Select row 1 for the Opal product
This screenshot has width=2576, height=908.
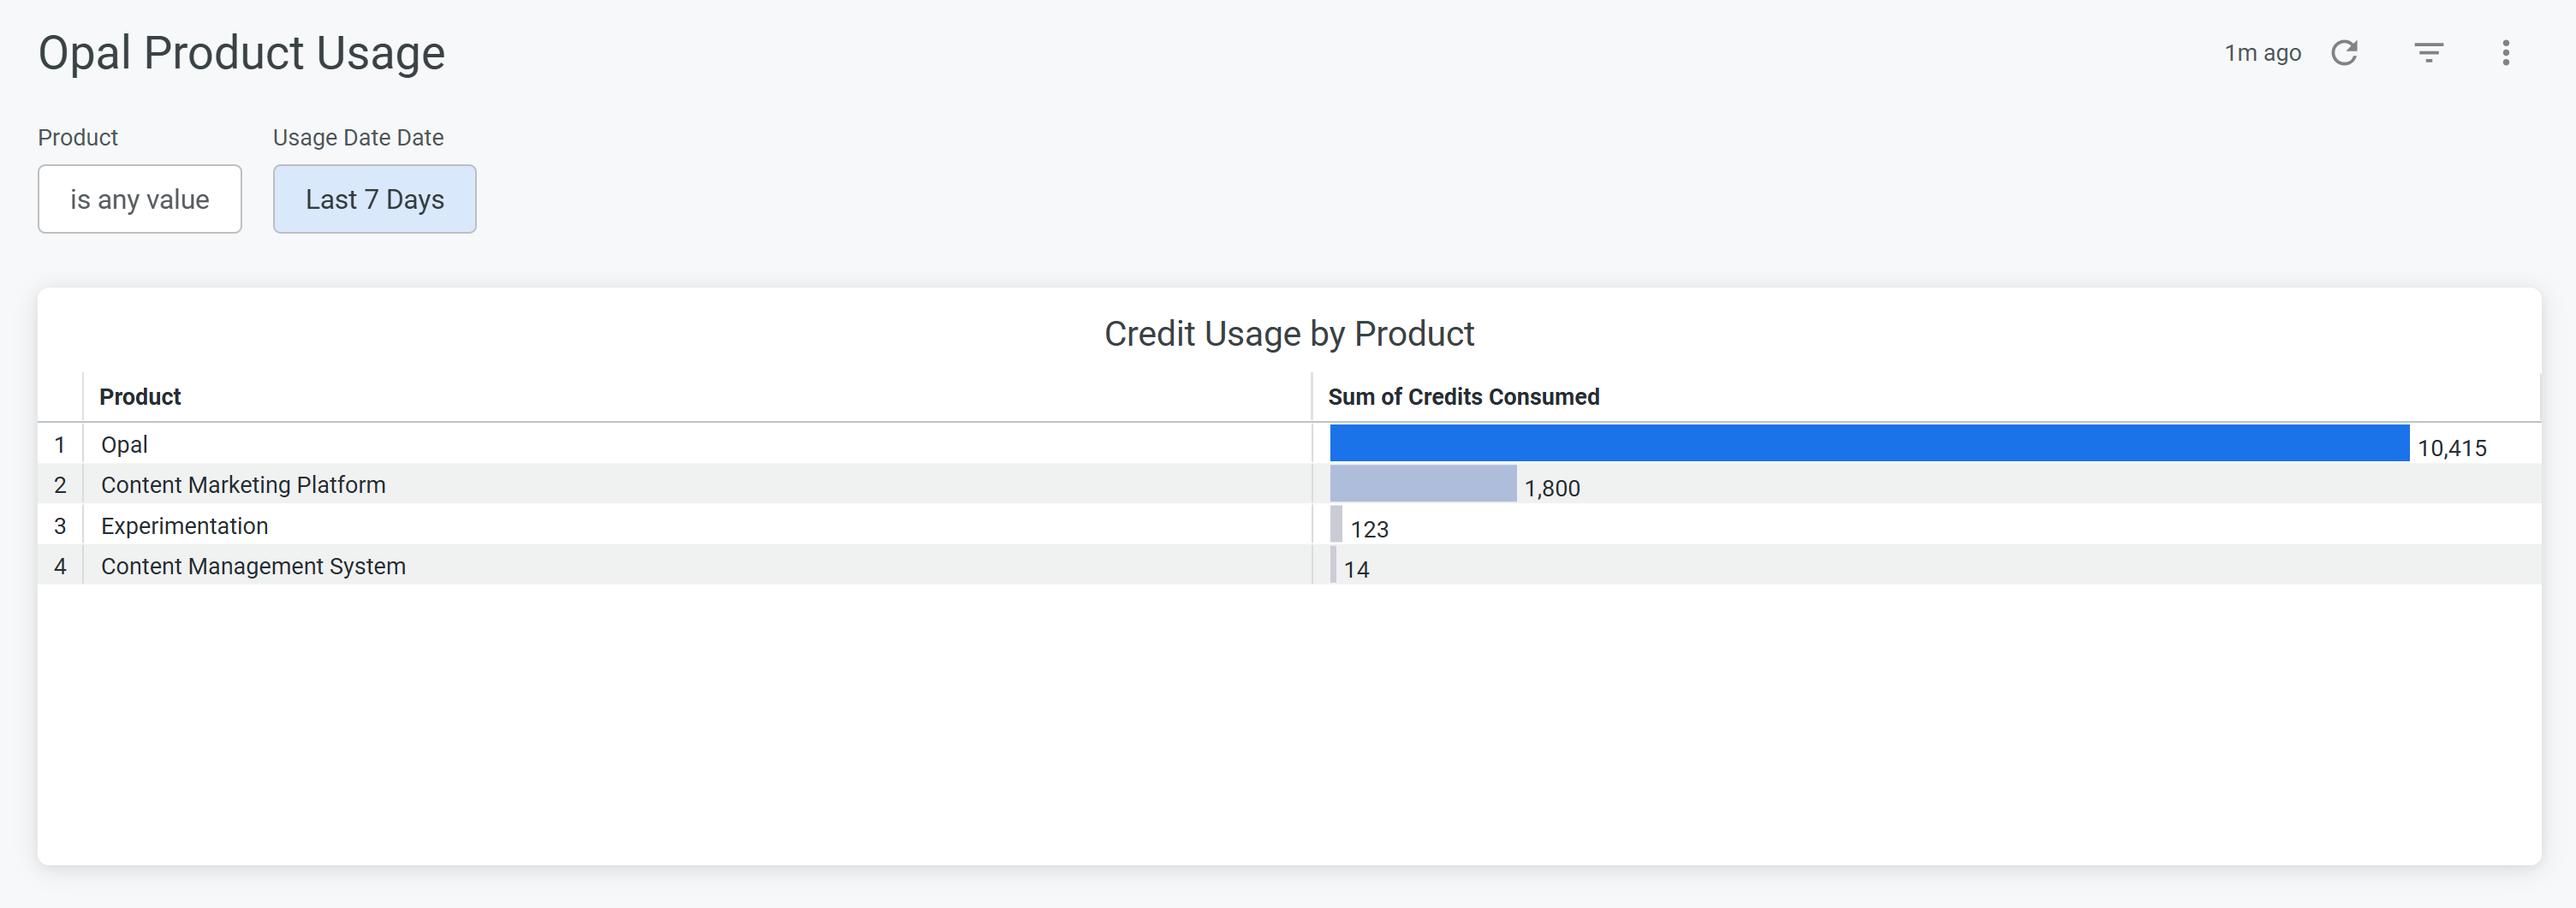pyautogui.click(x=123, y=444)
